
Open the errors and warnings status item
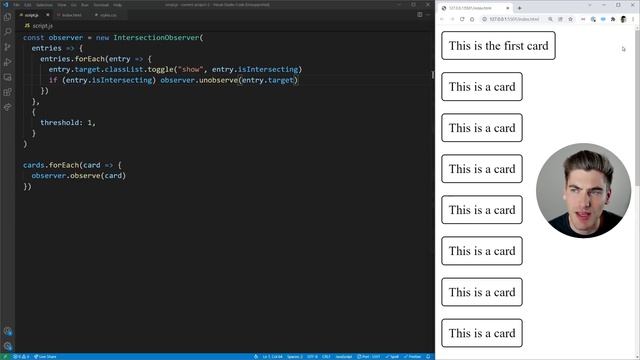coord(21,357)
